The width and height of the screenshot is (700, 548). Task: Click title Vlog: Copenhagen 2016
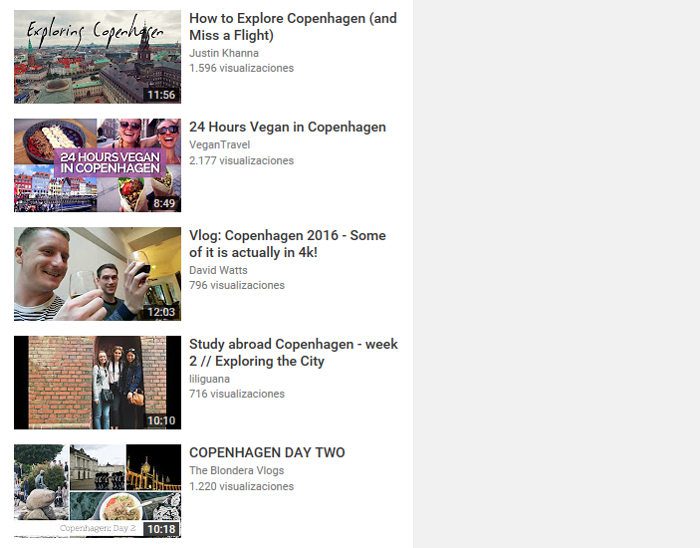click(x=288, y=244)
